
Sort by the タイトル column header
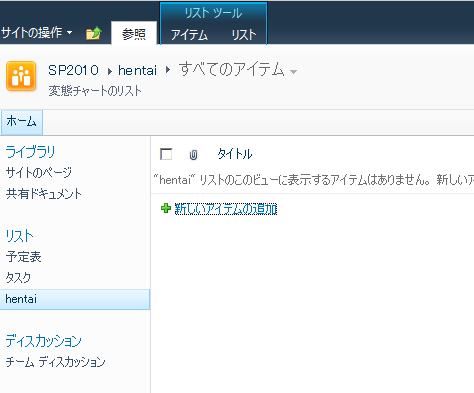(x=235, y=154)
